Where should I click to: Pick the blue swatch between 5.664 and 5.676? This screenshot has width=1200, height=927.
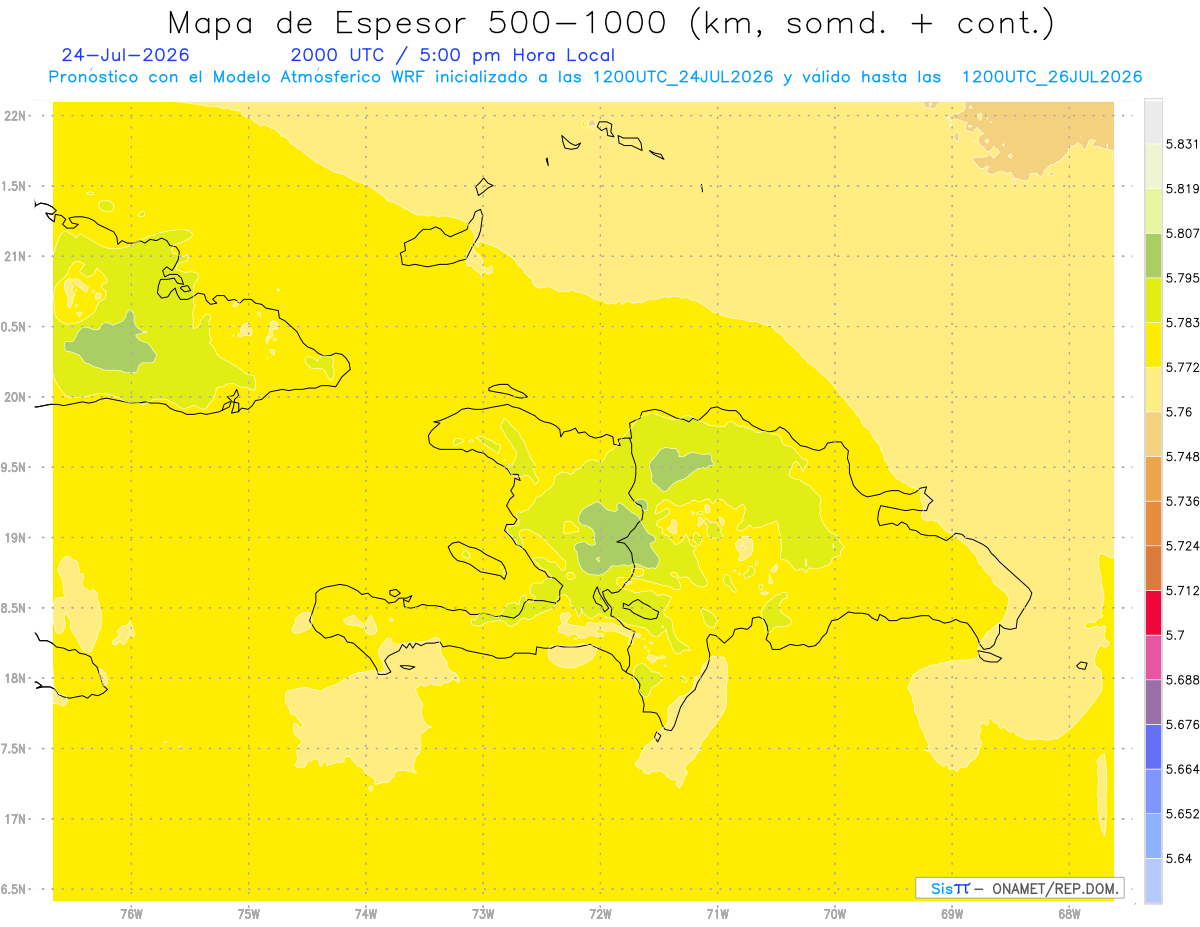coord(1153,746)
